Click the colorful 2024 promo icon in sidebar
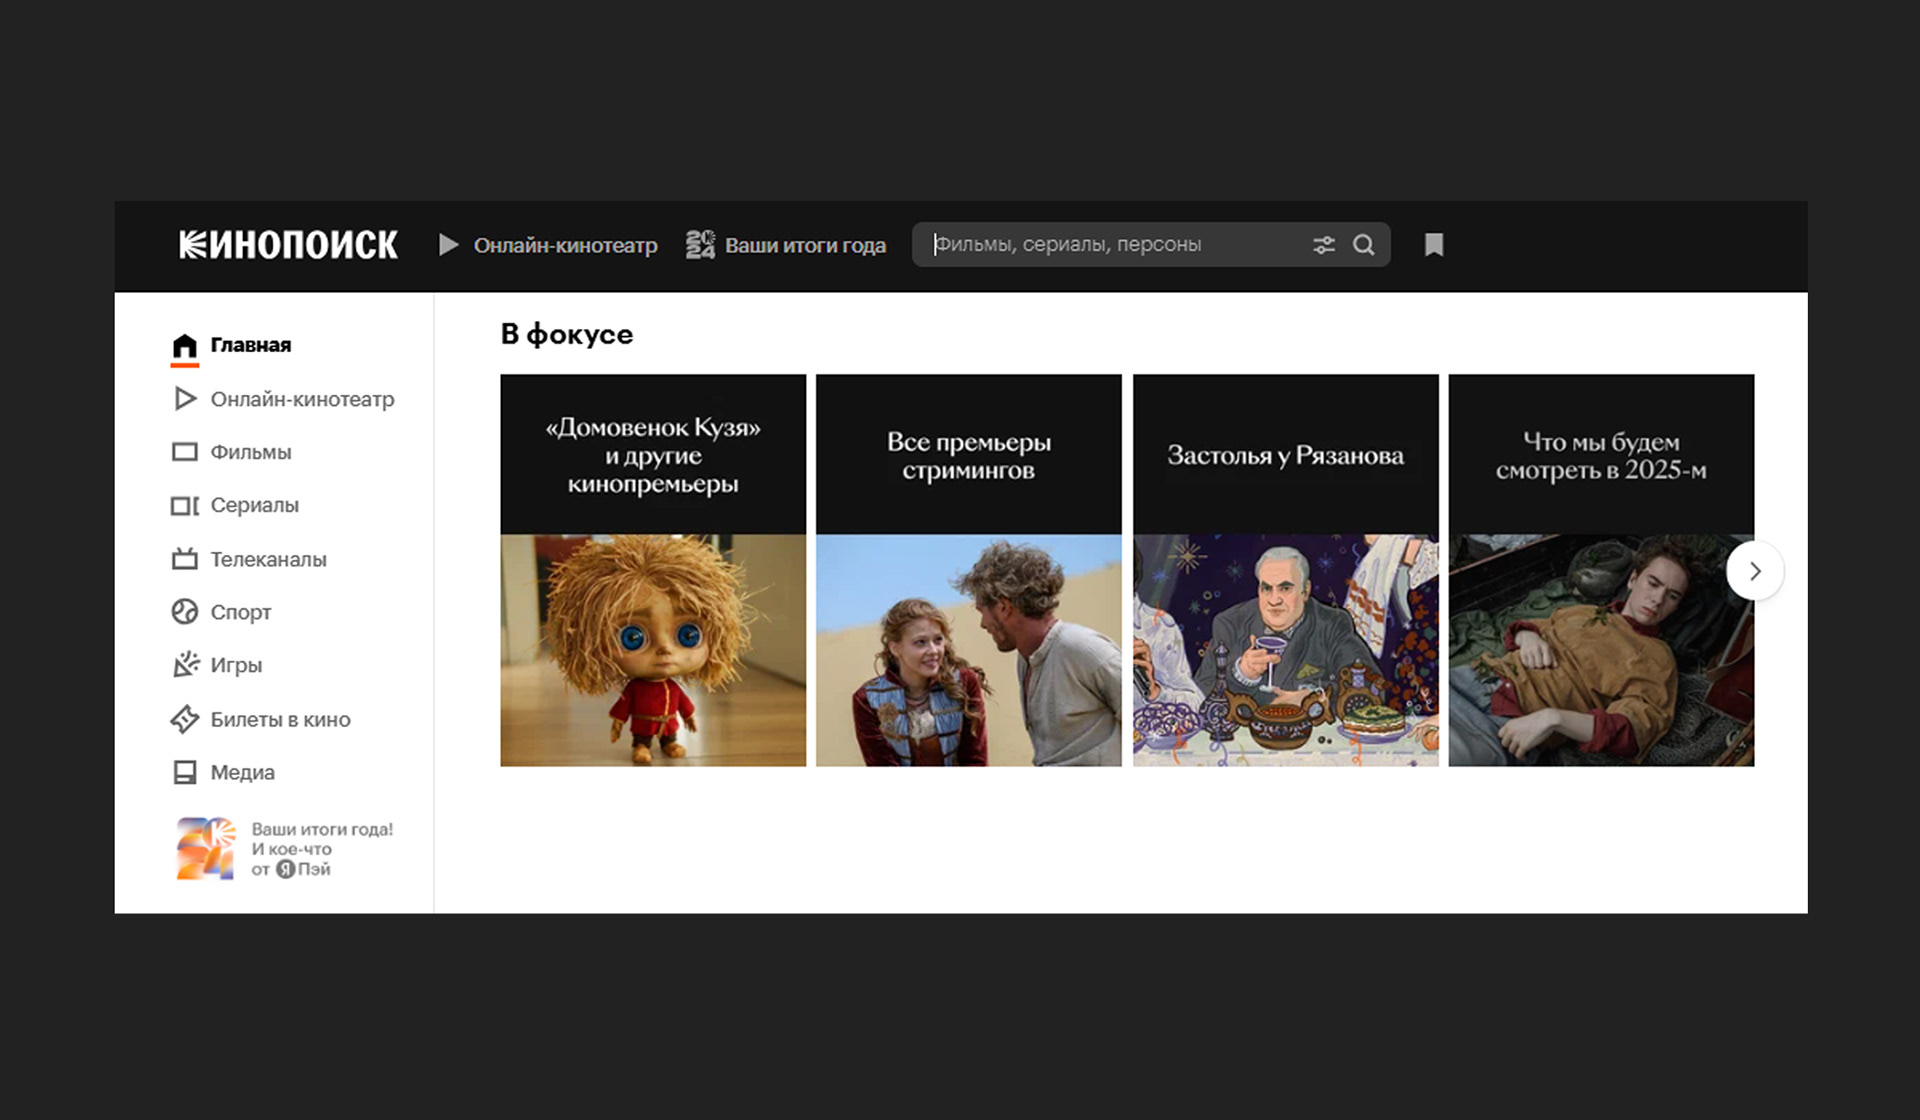The image size is (1920, 1120). pyautogui.click(x=206, y=849)
